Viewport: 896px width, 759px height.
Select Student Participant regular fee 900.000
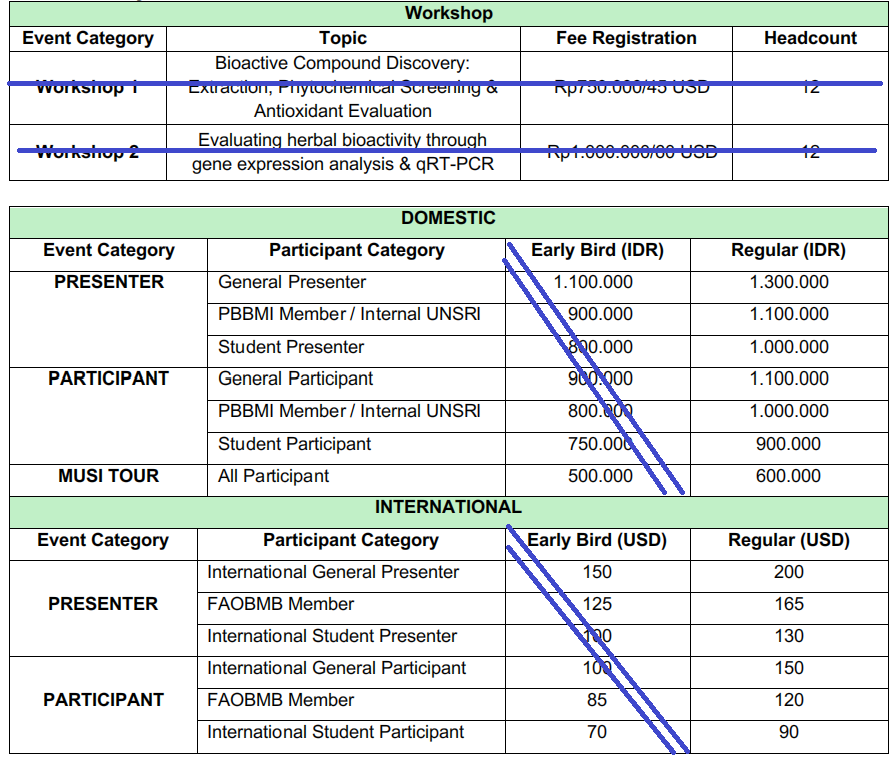(789, 444)
